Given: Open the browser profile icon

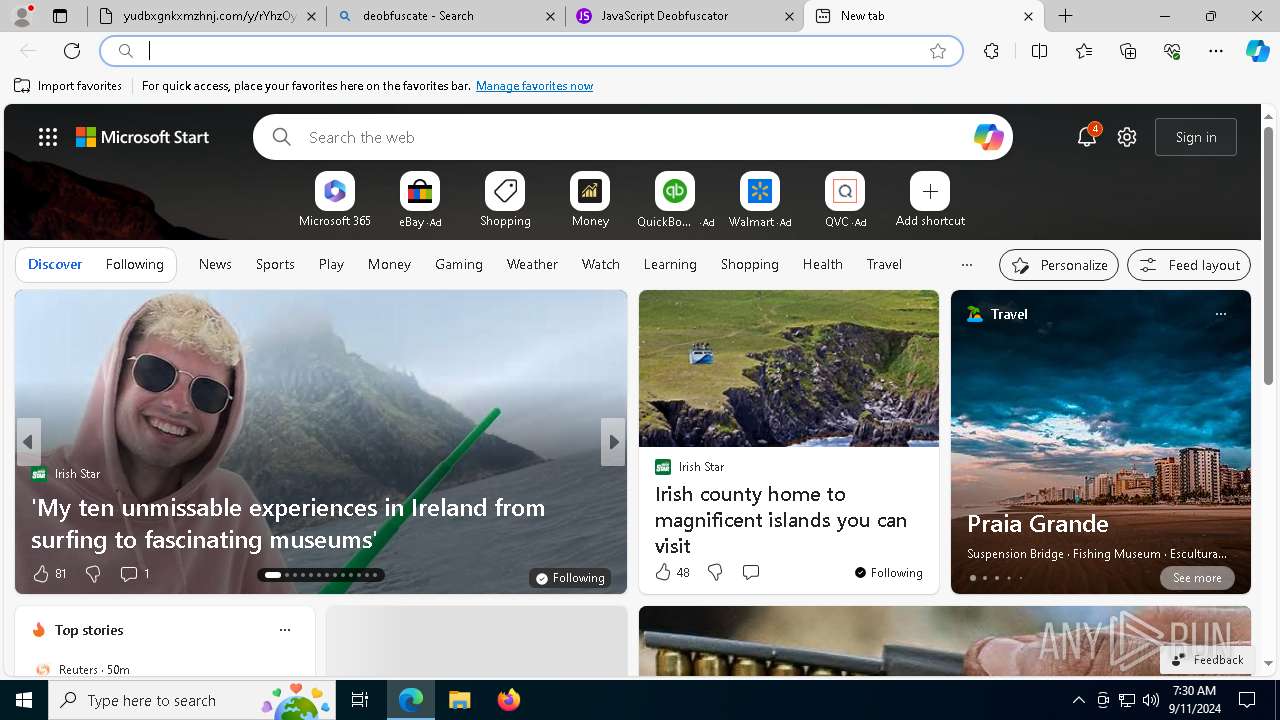Looking at the screenshot, I should point(22,15).
